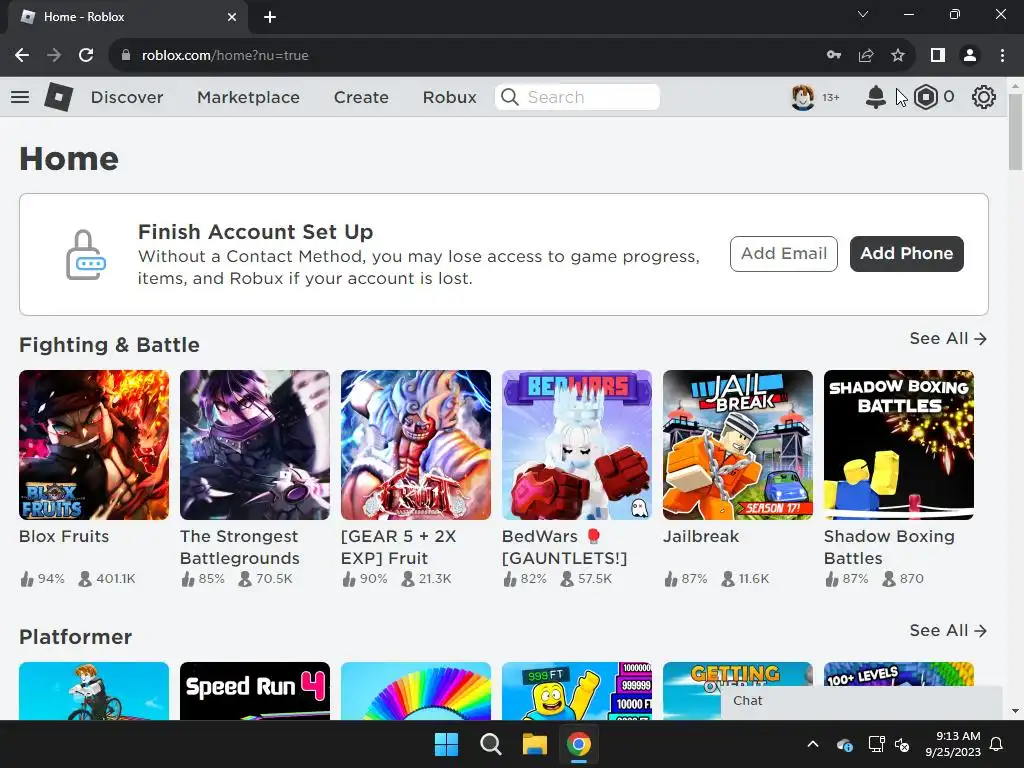
Task: Open the Speed Run 4 thumbnail
Action: click(255, 691)
